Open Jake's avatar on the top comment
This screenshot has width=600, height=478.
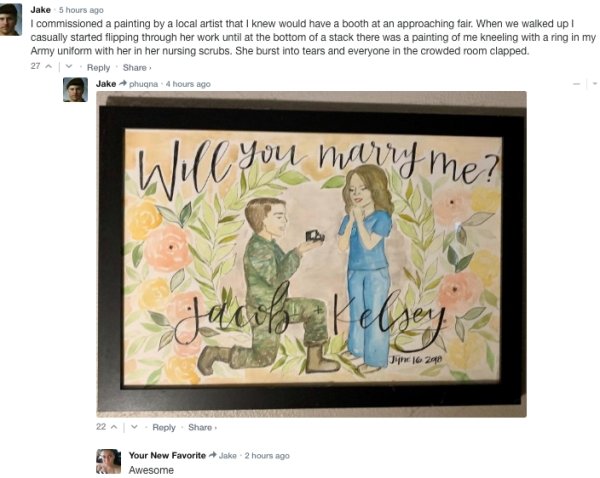tap(10, 20)
